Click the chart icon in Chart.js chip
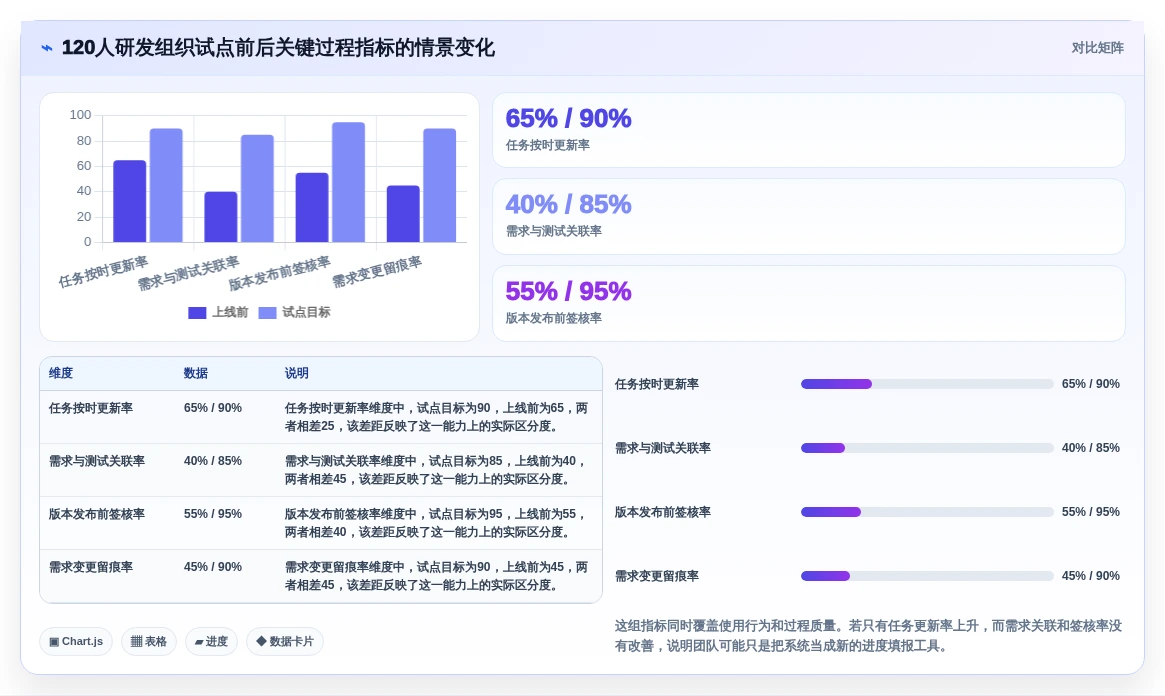Image resolution: width=1165 pixels, height=696 pixels. pos(54,642)
